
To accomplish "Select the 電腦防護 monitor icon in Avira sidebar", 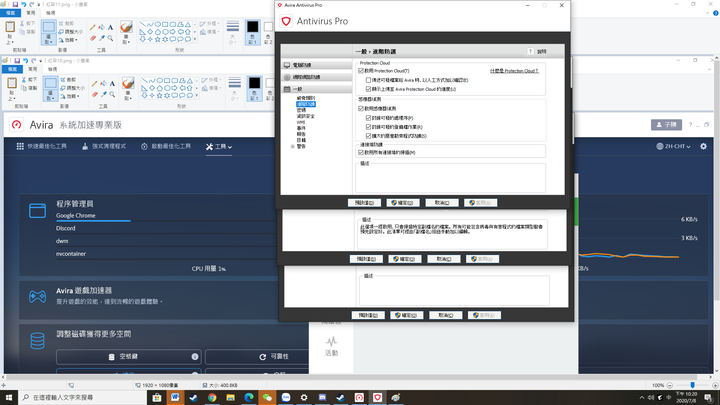I will (x=287, y=65).
